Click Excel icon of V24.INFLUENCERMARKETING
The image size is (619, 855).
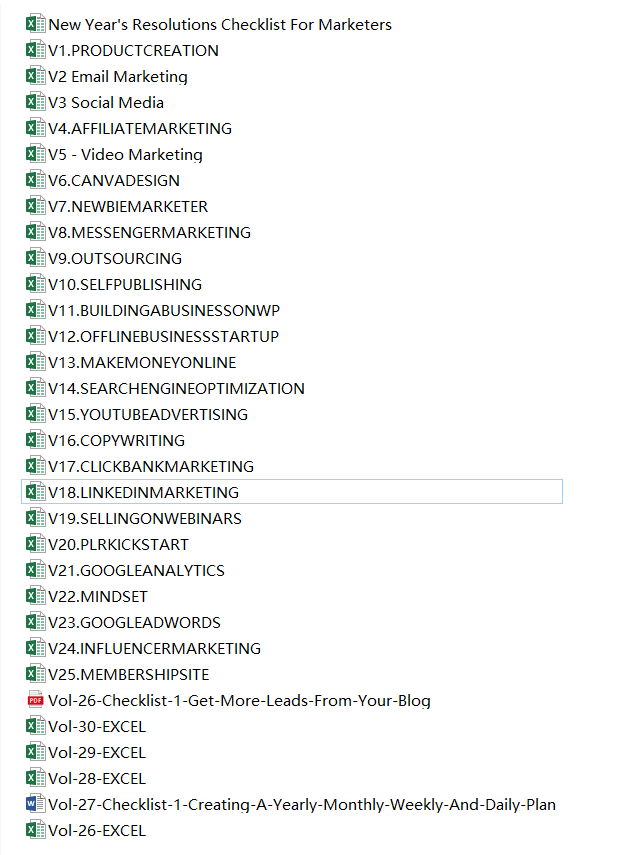pyautogui.click(x=35, y=648)
